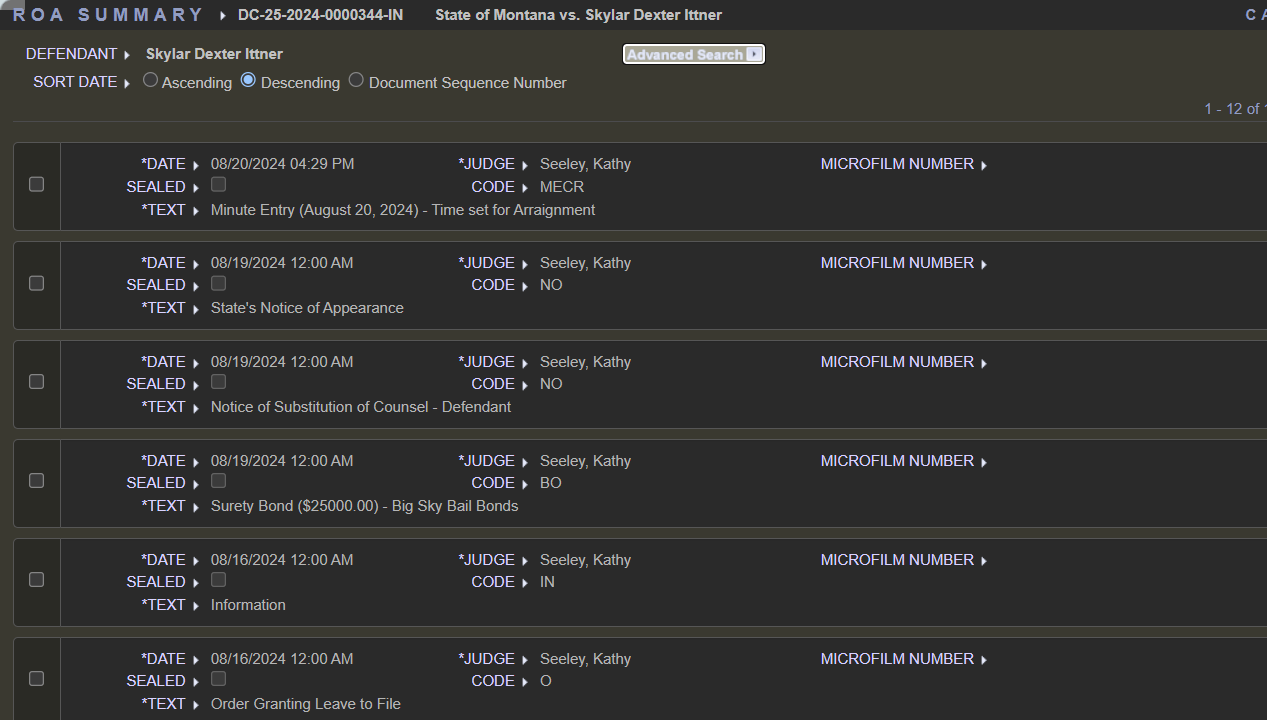Image resolution: width=1267 pixels, height=720 pixels.
Task: Click MICROFILM NUMBER arrow in State's Notice of Appearance row
Action: [984, 264]
